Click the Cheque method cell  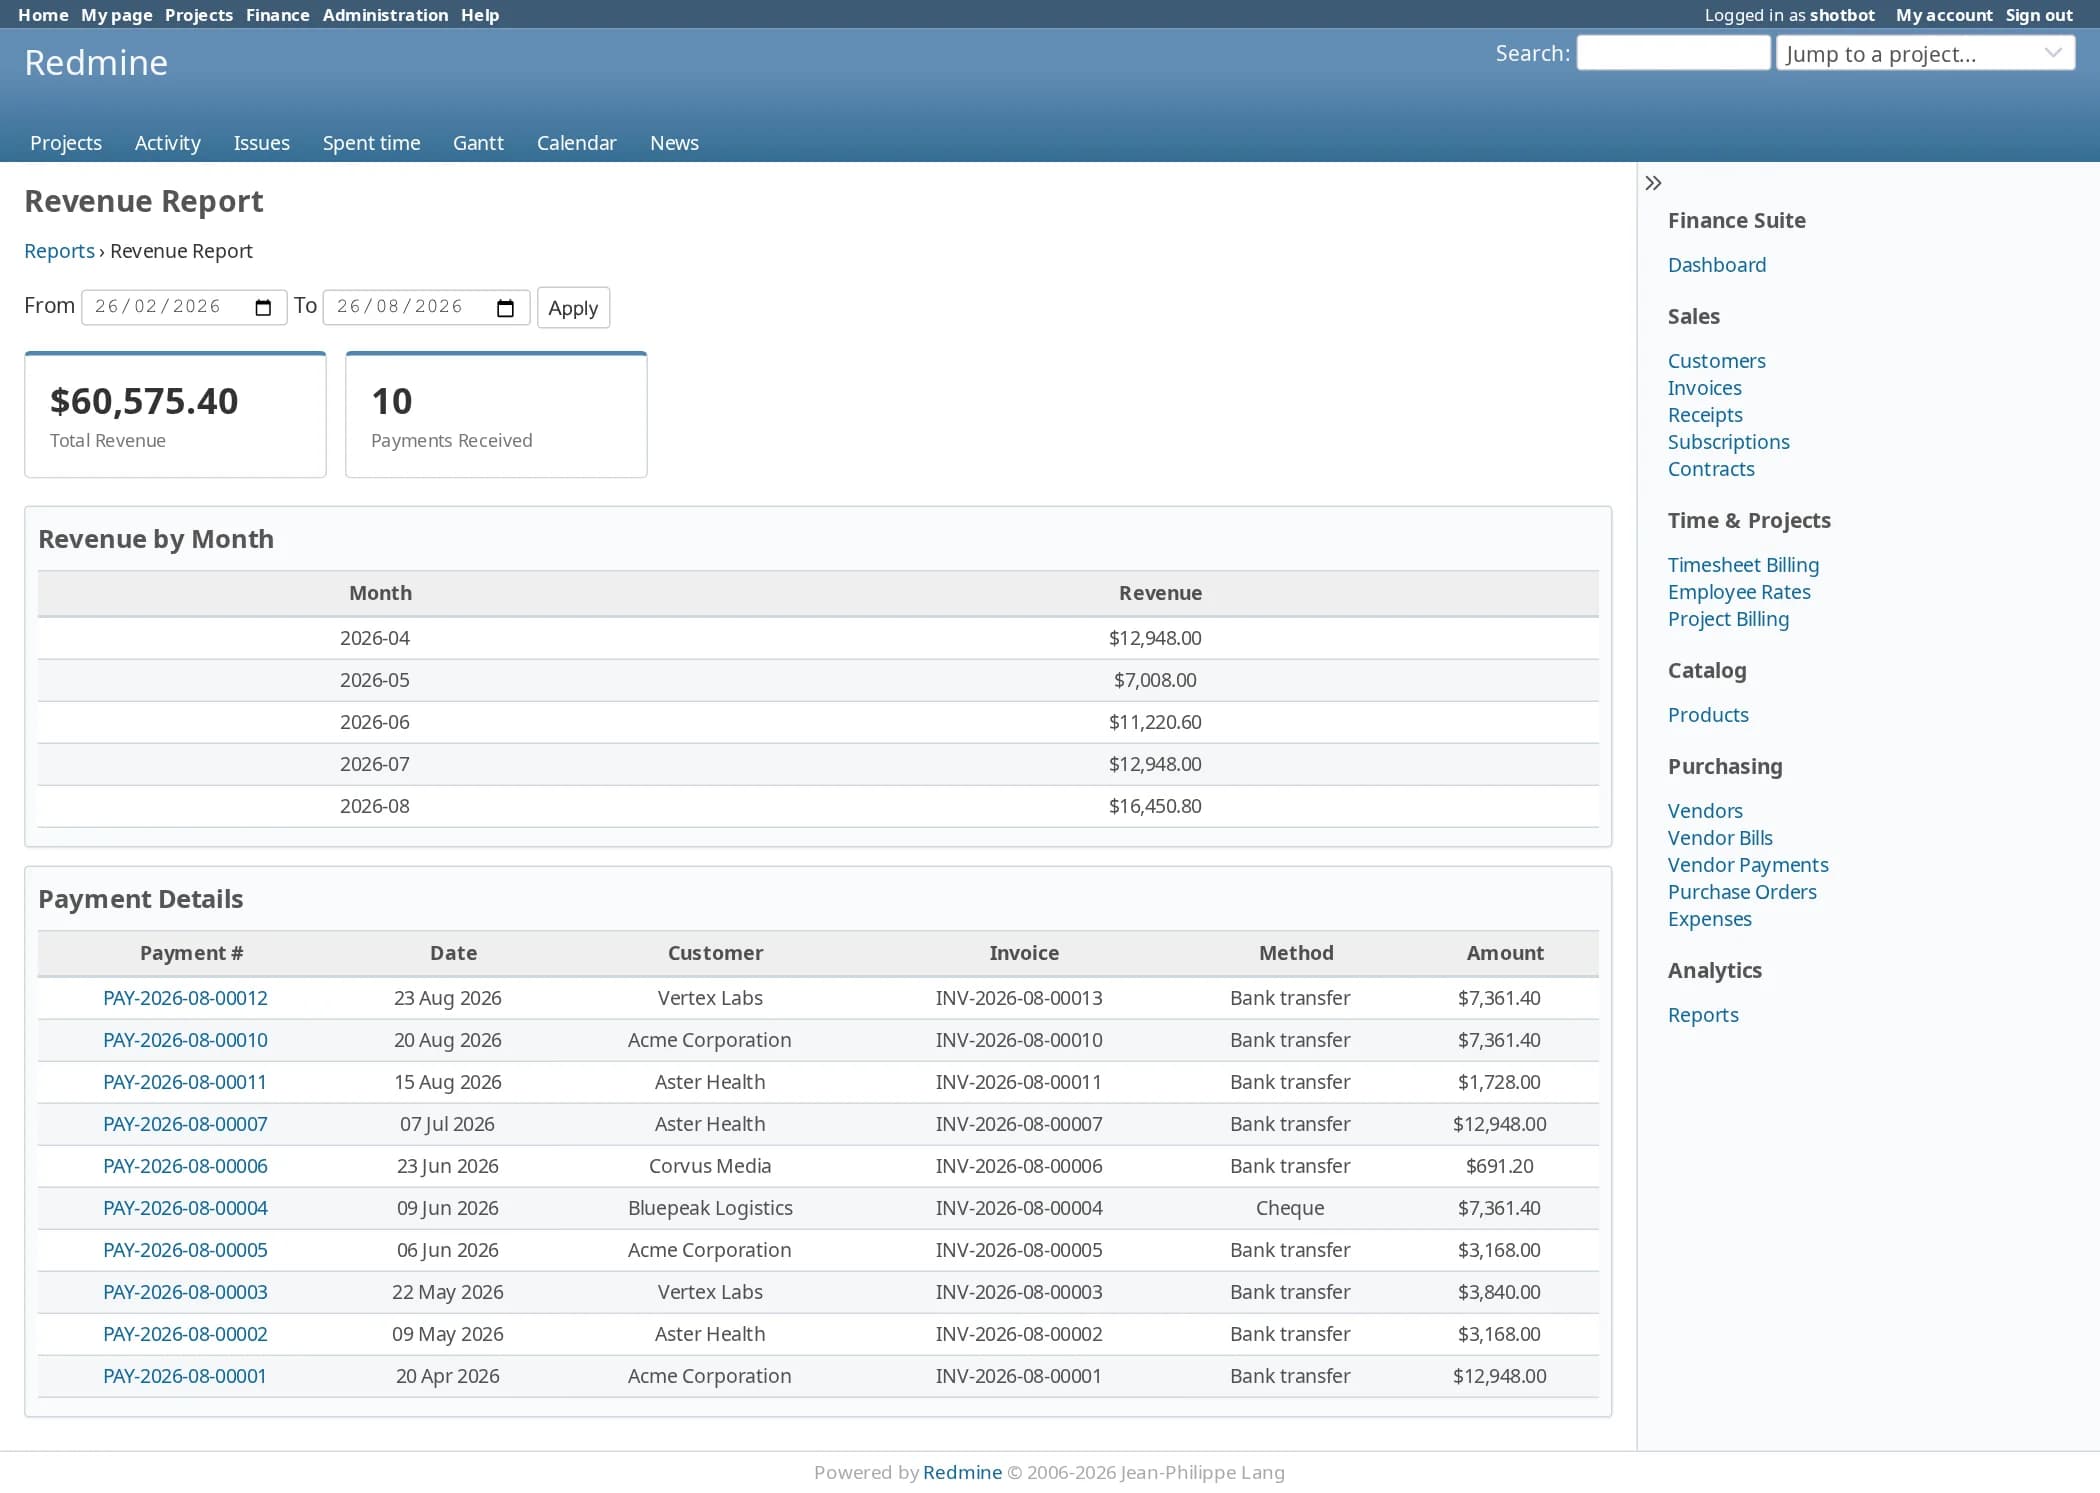(1290, 1208)
